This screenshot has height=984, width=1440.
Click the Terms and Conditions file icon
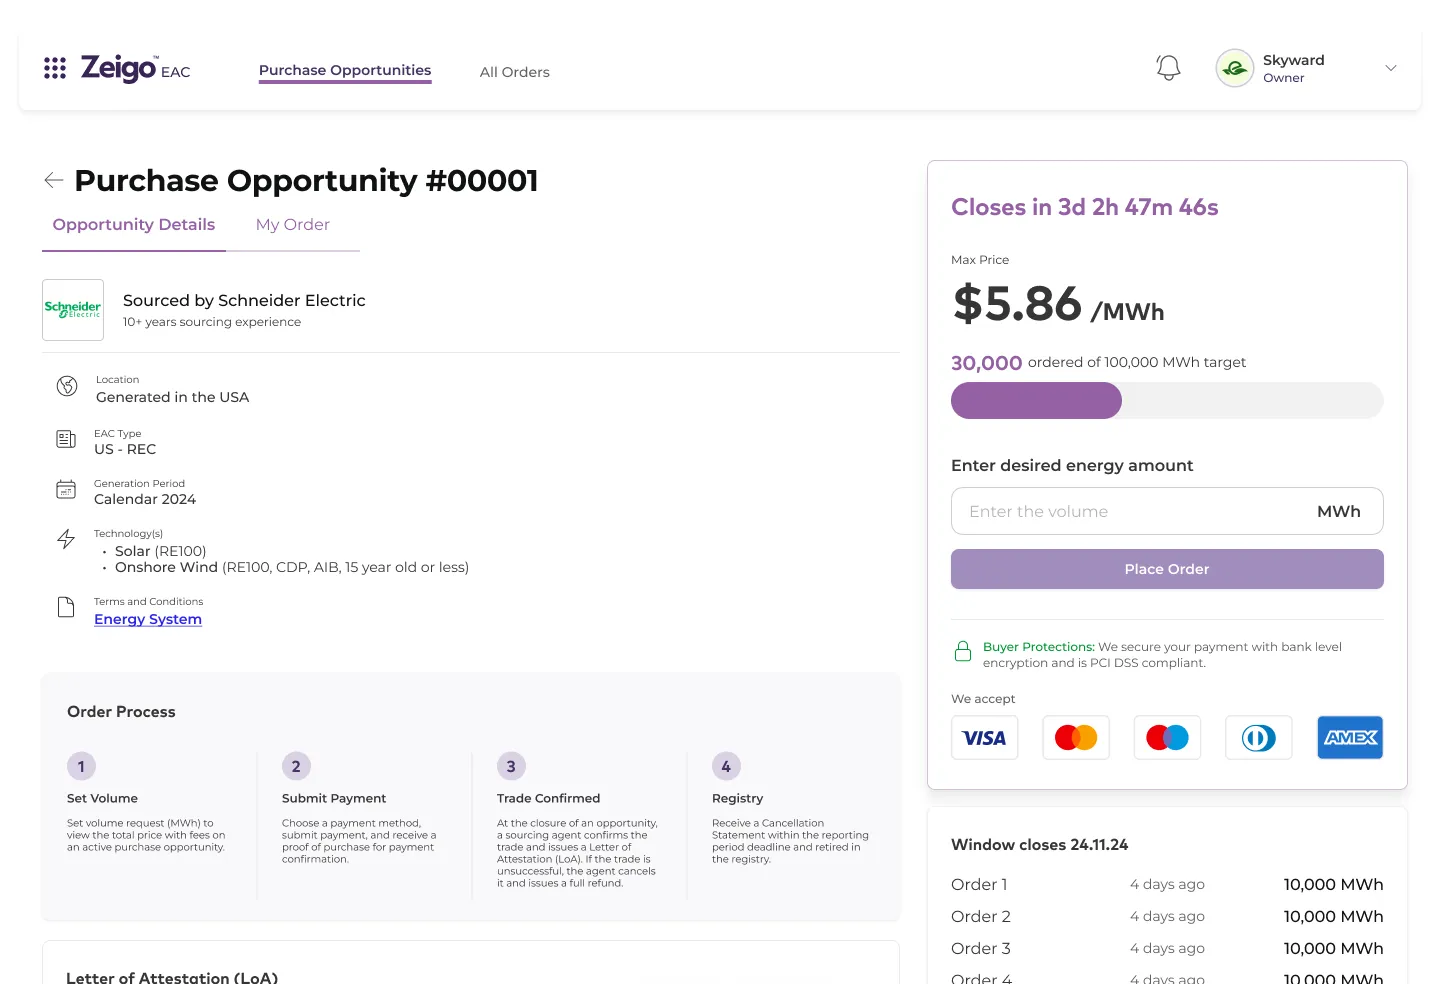click(66, 607)
